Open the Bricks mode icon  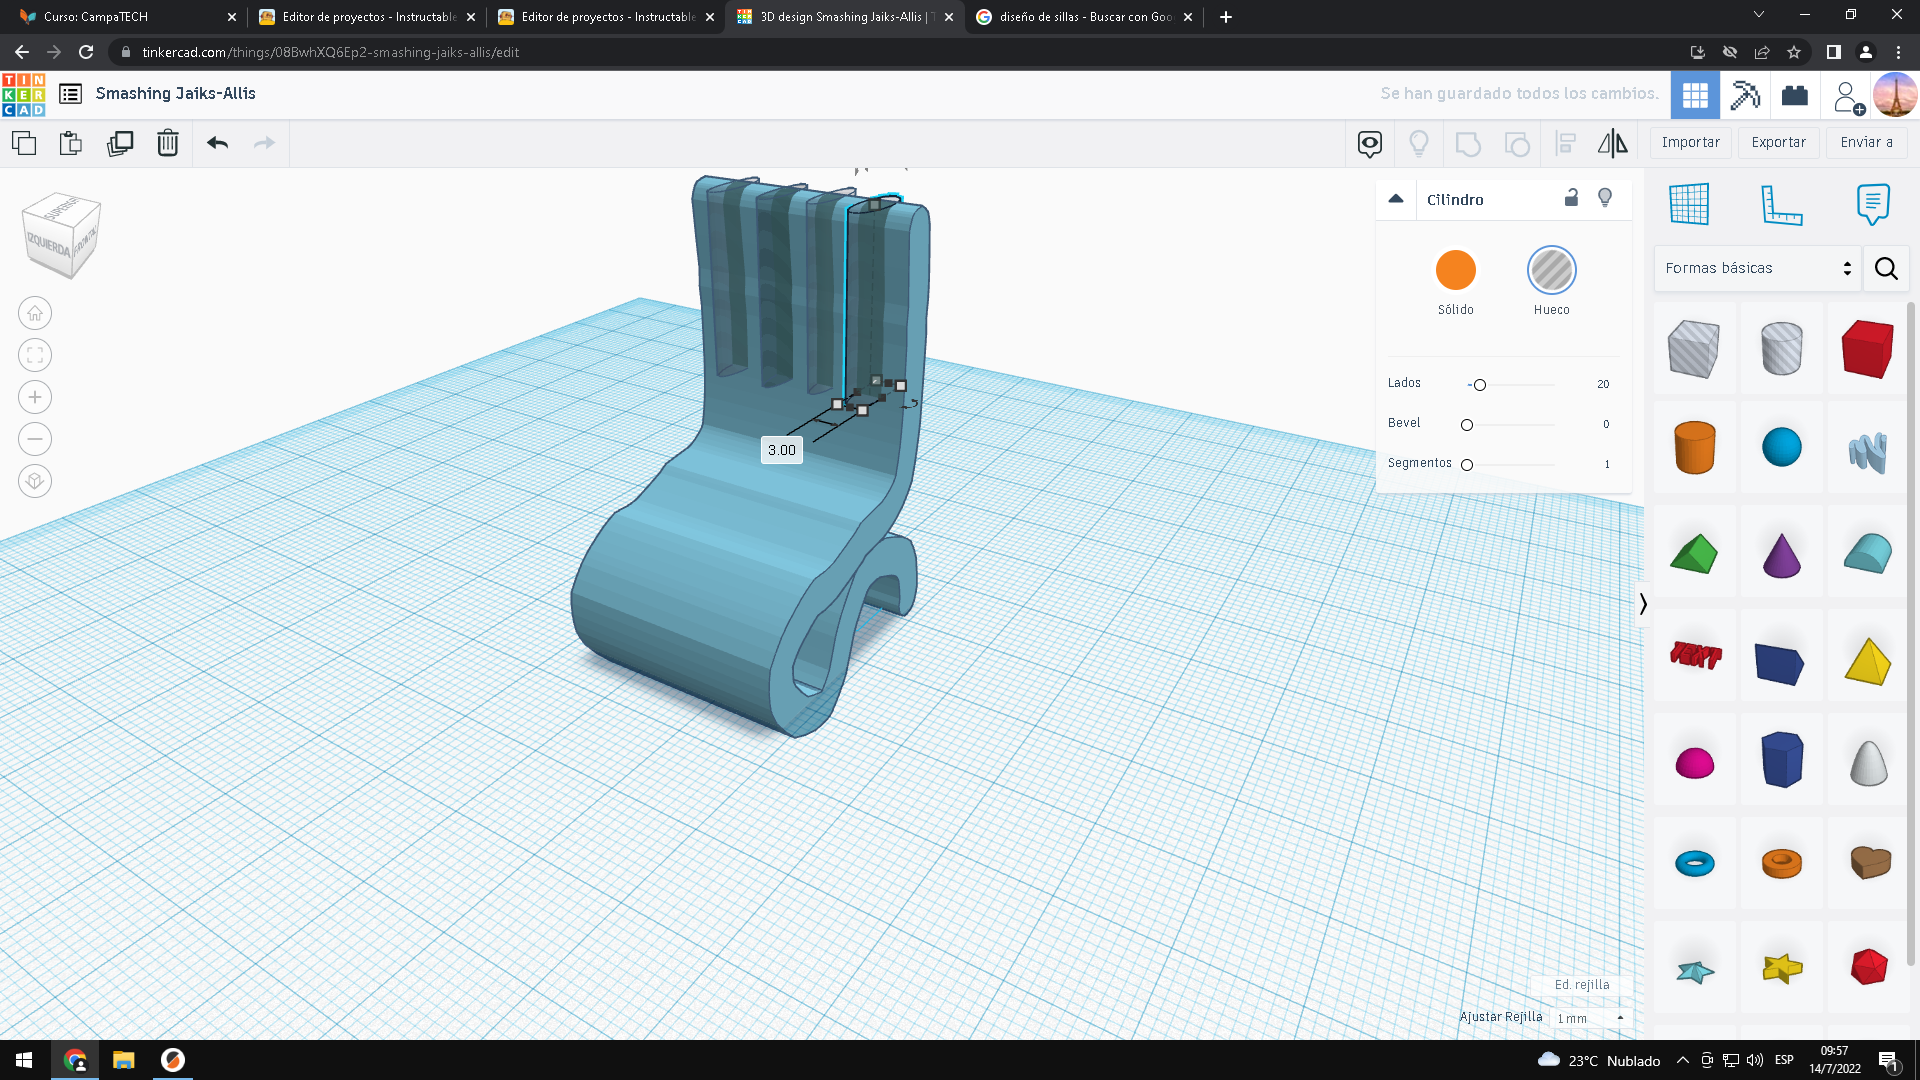(1795, 95)
